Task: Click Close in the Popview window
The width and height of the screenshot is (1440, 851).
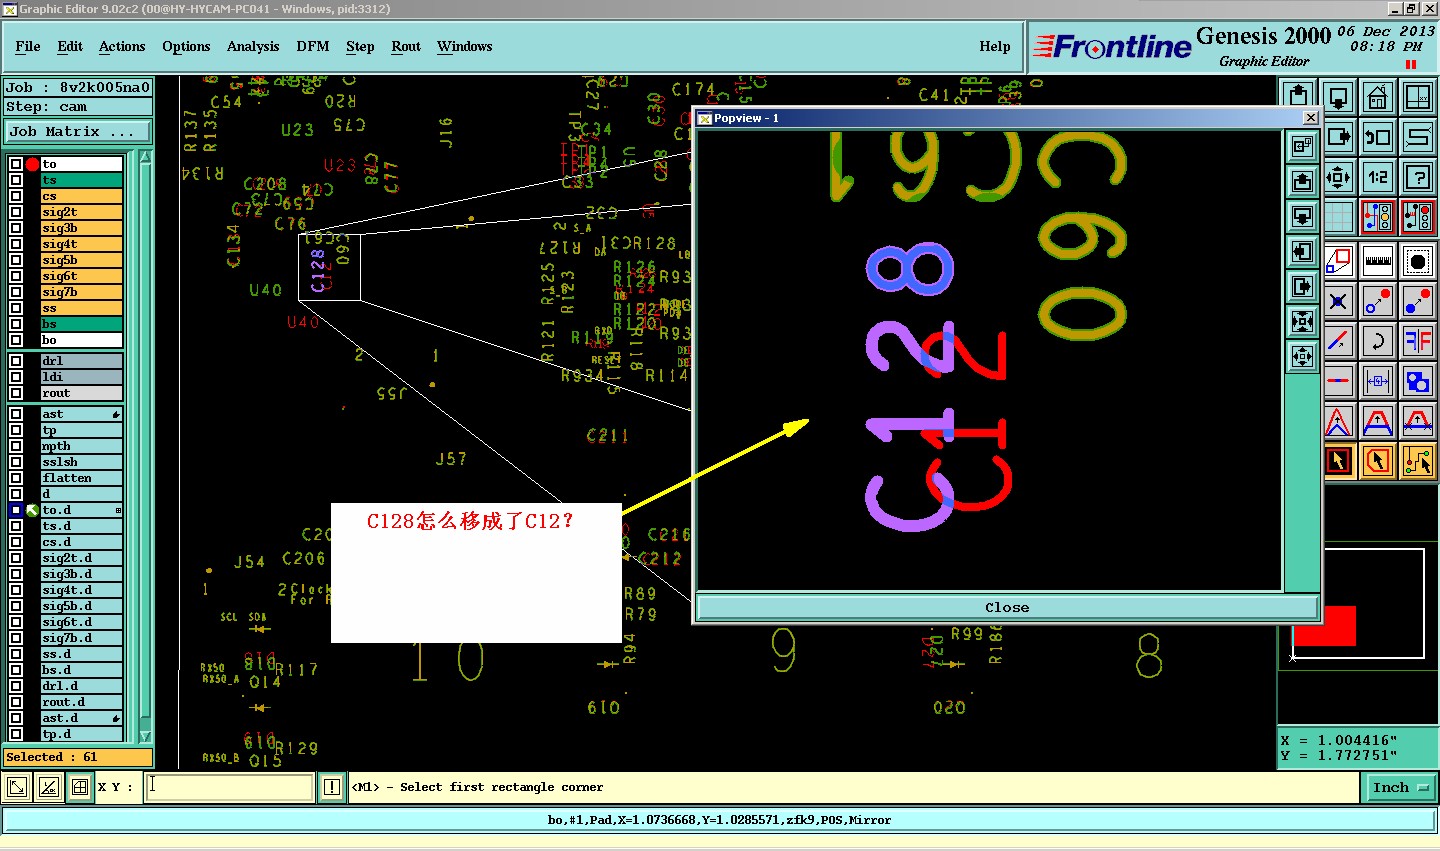Action: pos(1007,607)
